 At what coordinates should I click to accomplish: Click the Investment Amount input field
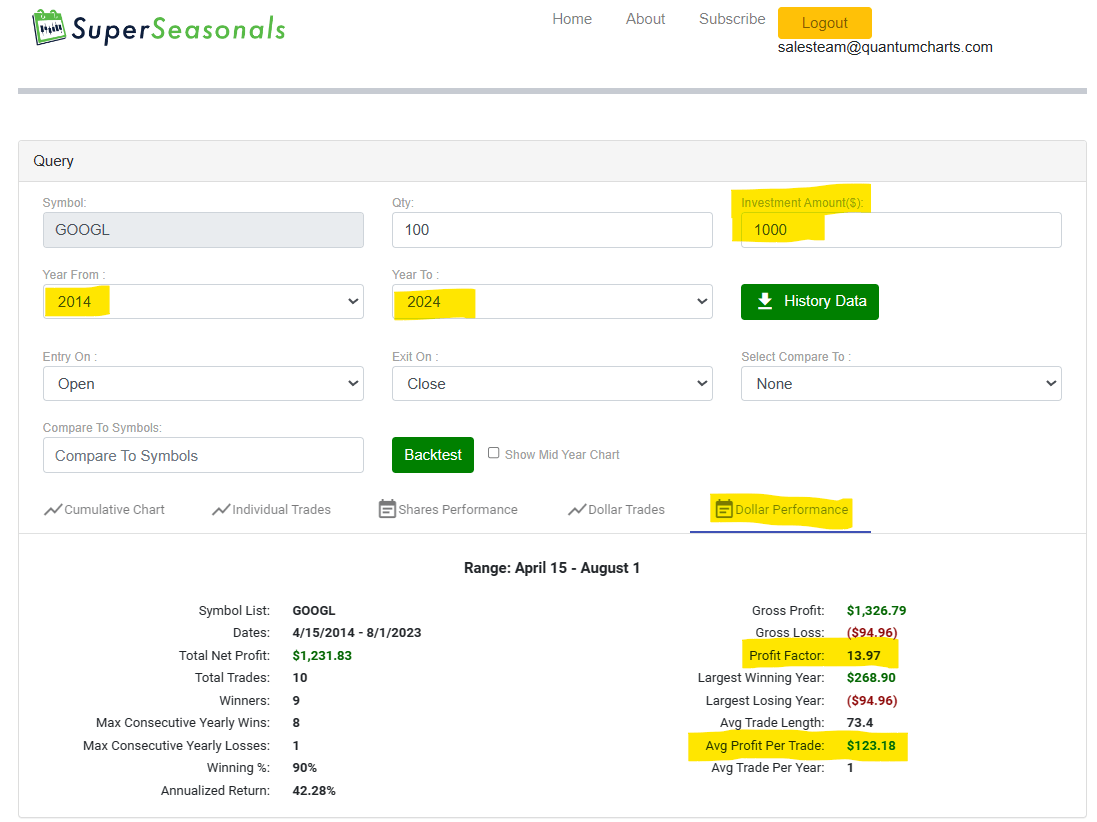[901, 229]
